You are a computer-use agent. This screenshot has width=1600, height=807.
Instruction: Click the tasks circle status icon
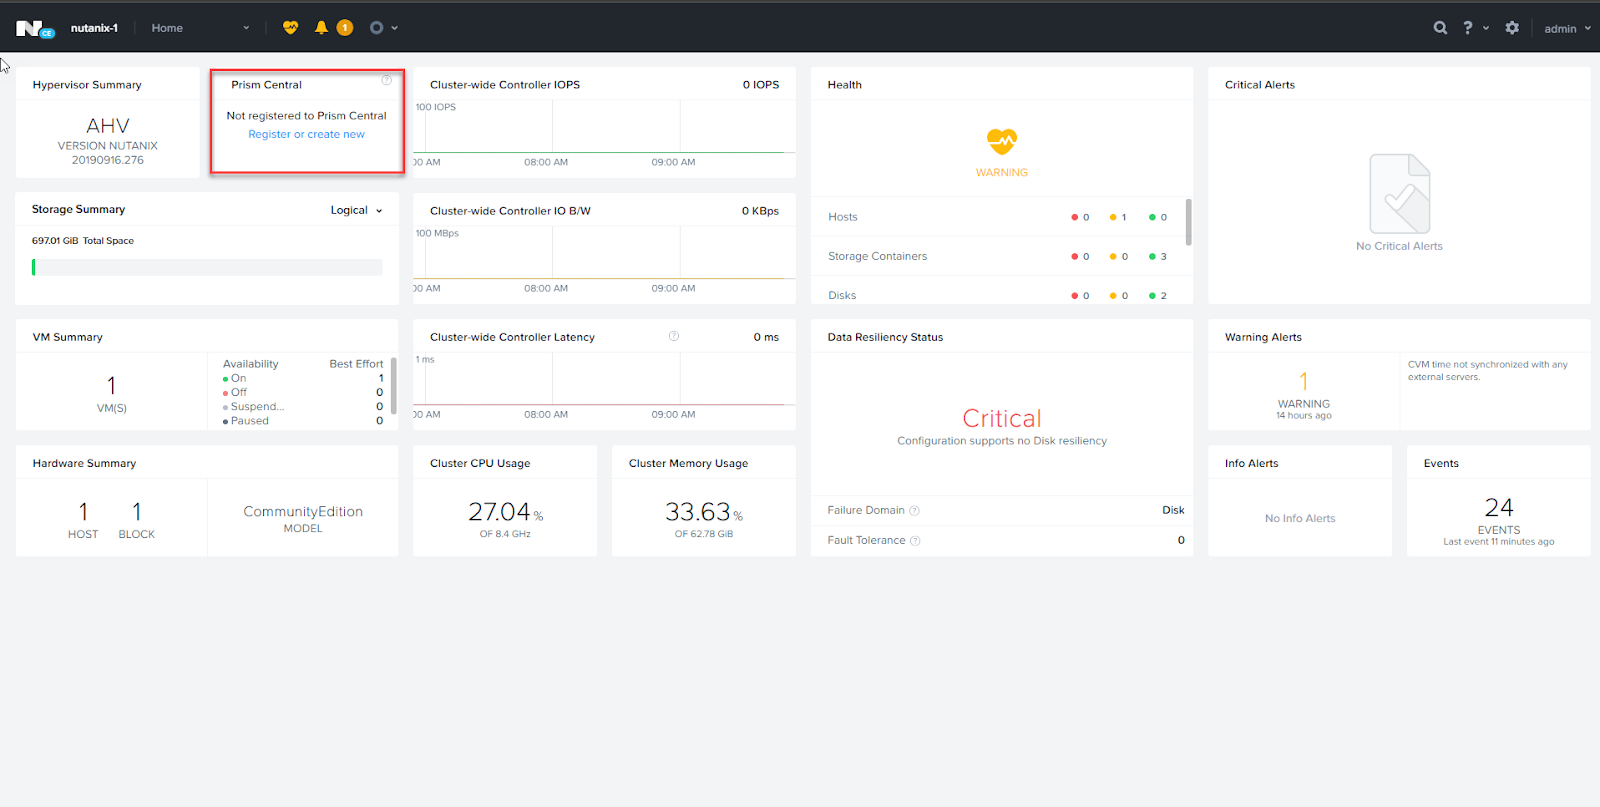[x=376, y=28]
